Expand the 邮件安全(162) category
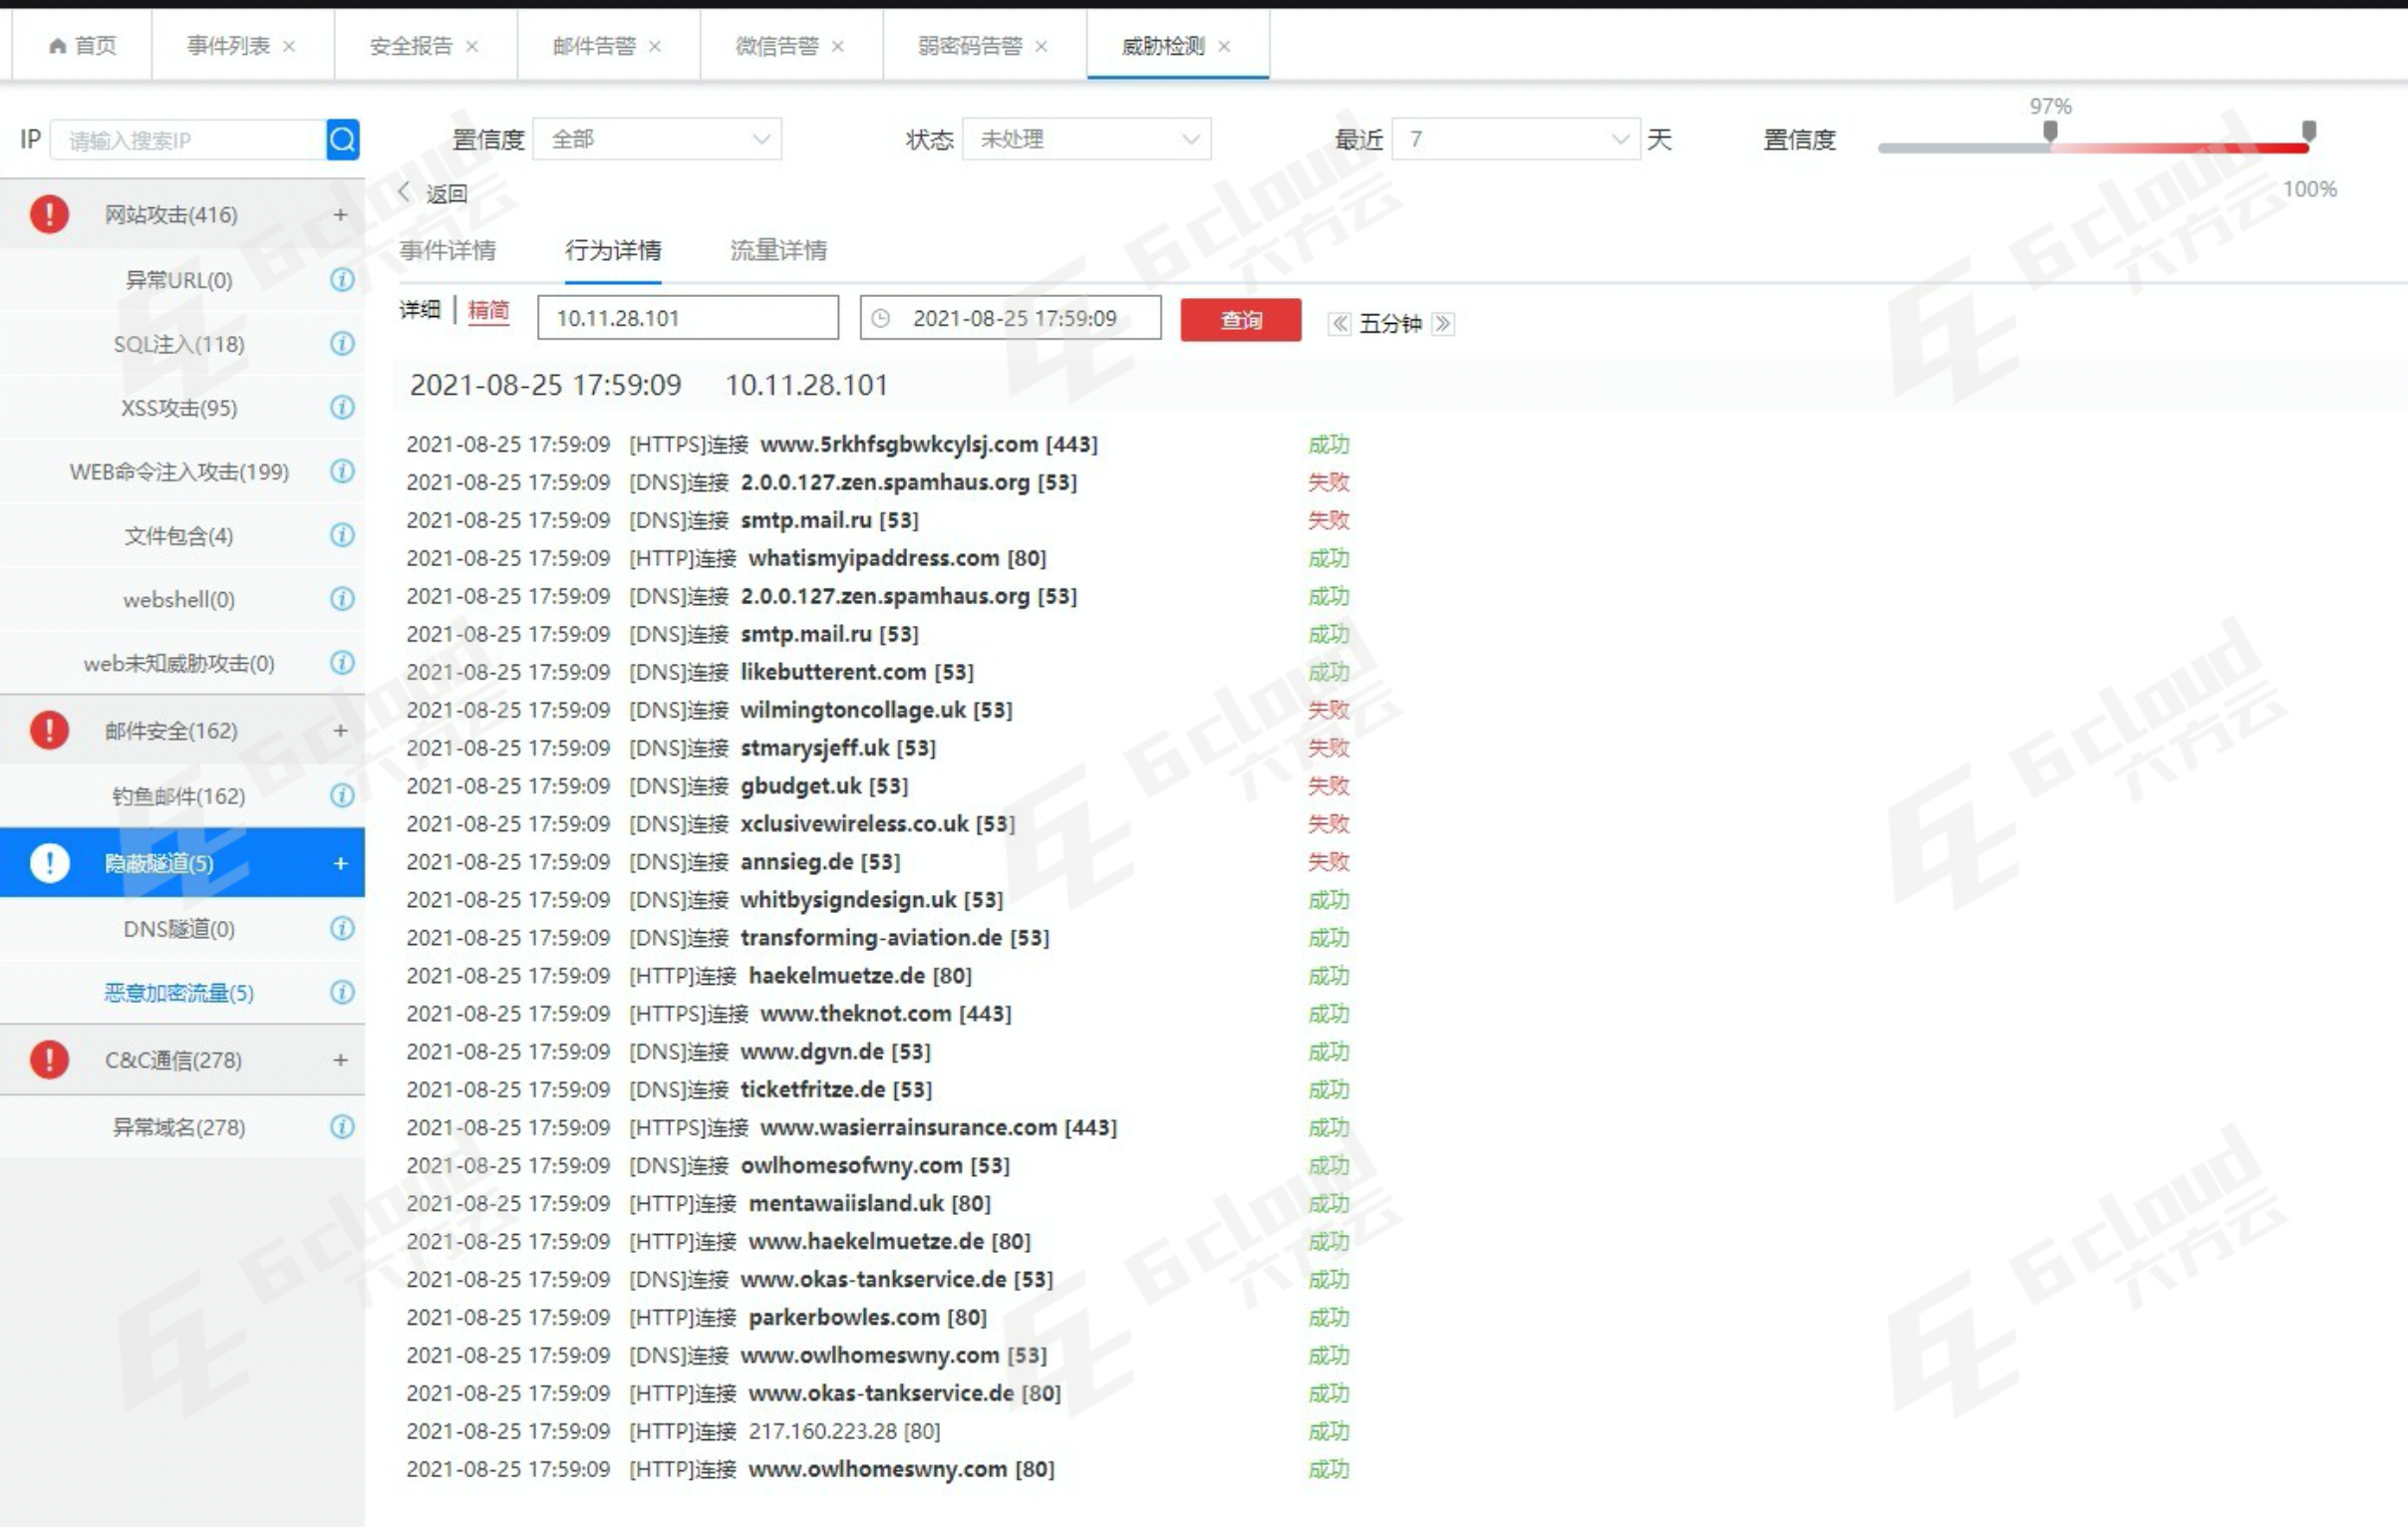Screen dimensions: 2408x1527 click(340, 730)
